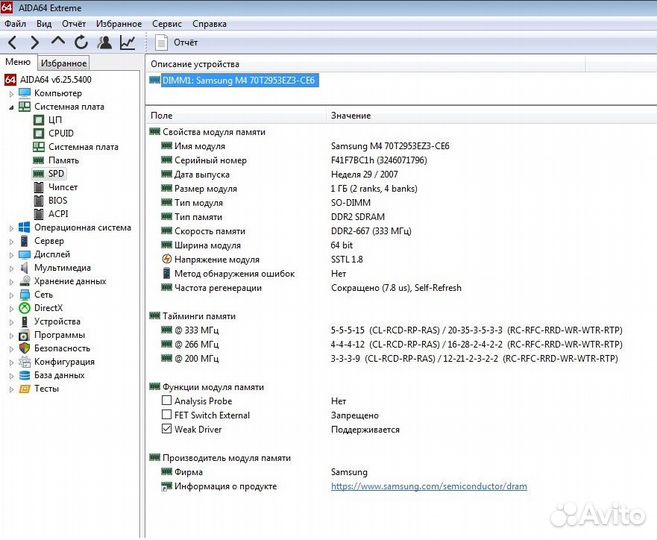This screenshot has width=657, height=540.
Task: Switch to the Меню tab
Action: coord(18,62)
